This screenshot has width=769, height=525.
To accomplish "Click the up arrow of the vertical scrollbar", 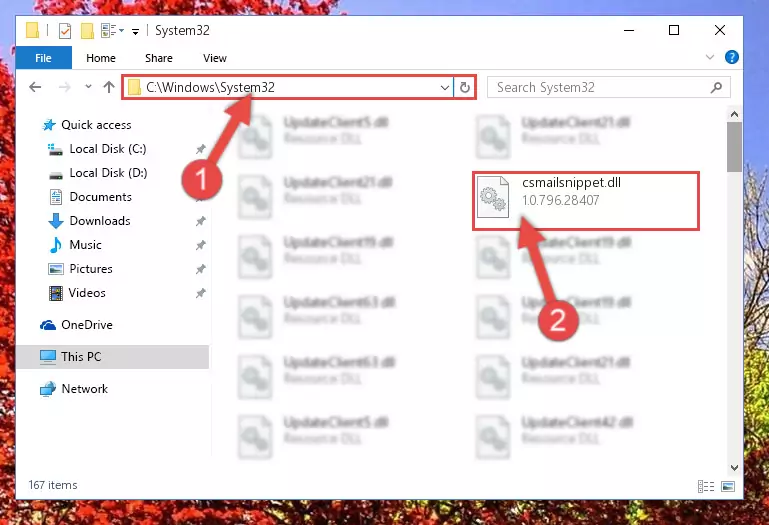I will click(x=734, y=114).
